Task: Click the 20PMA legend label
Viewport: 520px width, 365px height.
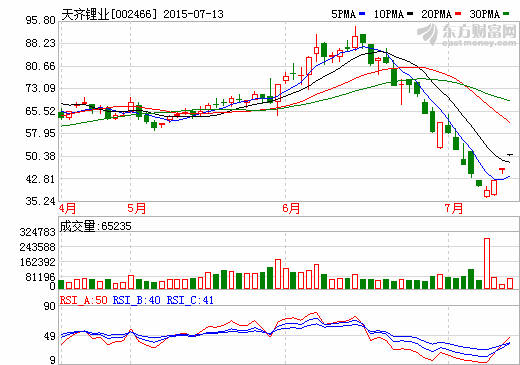Action: click(x=437, y=14)
